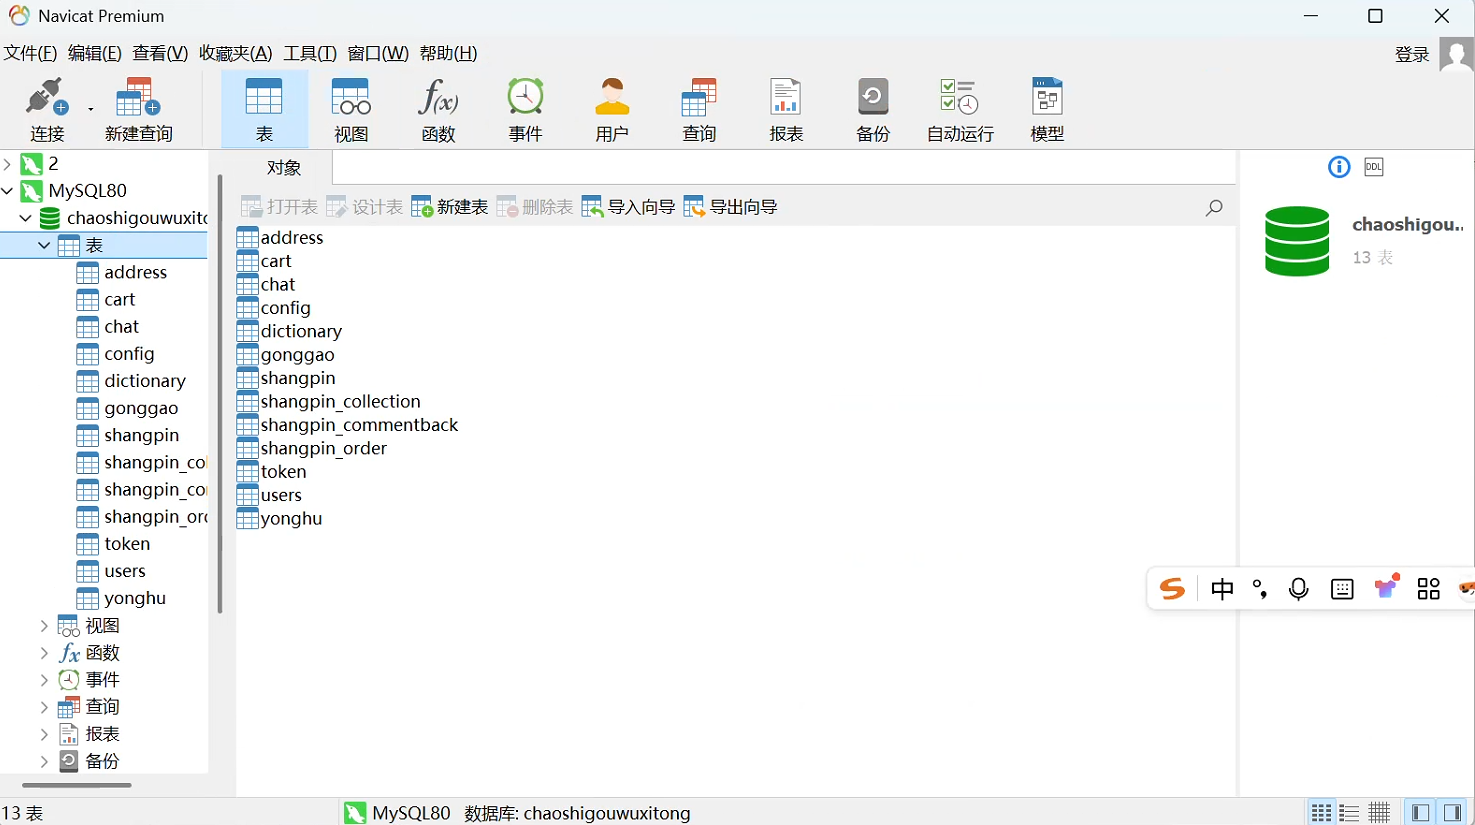Click the 打开表 button
The image size is (1475, 825).
tap(279, 207)
